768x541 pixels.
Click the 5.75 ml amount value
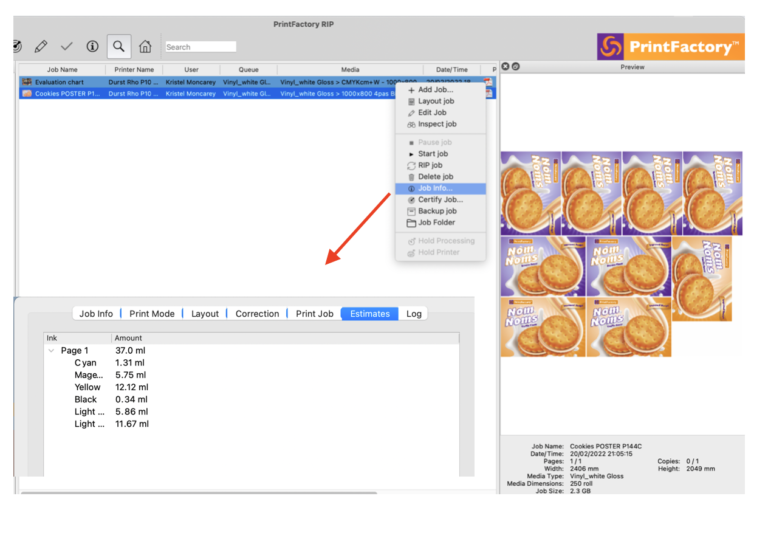[x=131, y=375]
